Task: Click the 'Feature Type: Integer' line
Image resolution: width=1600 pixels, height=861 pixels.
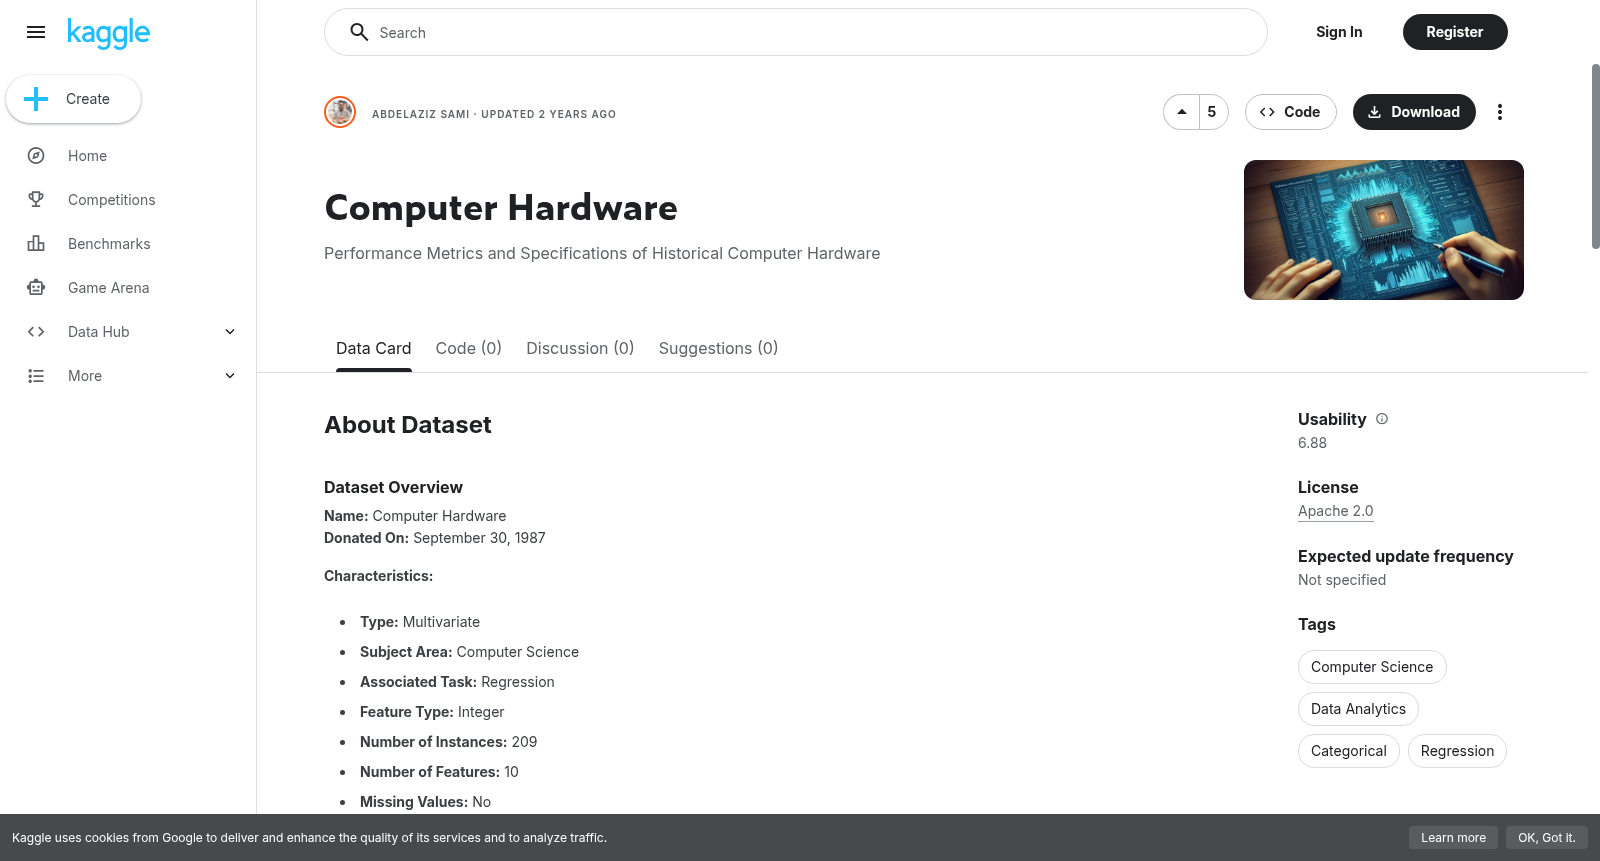Action: tap(432, 712)
